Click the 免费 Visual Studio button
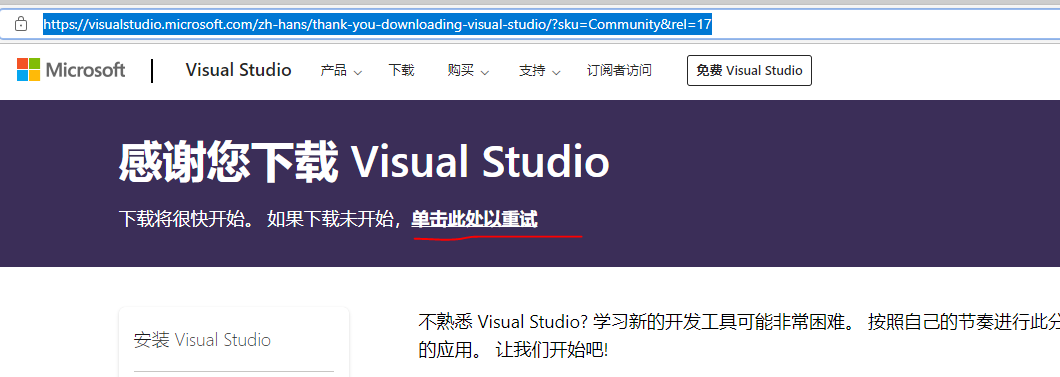Screen dimensions: 1060x377 [749, 70]
